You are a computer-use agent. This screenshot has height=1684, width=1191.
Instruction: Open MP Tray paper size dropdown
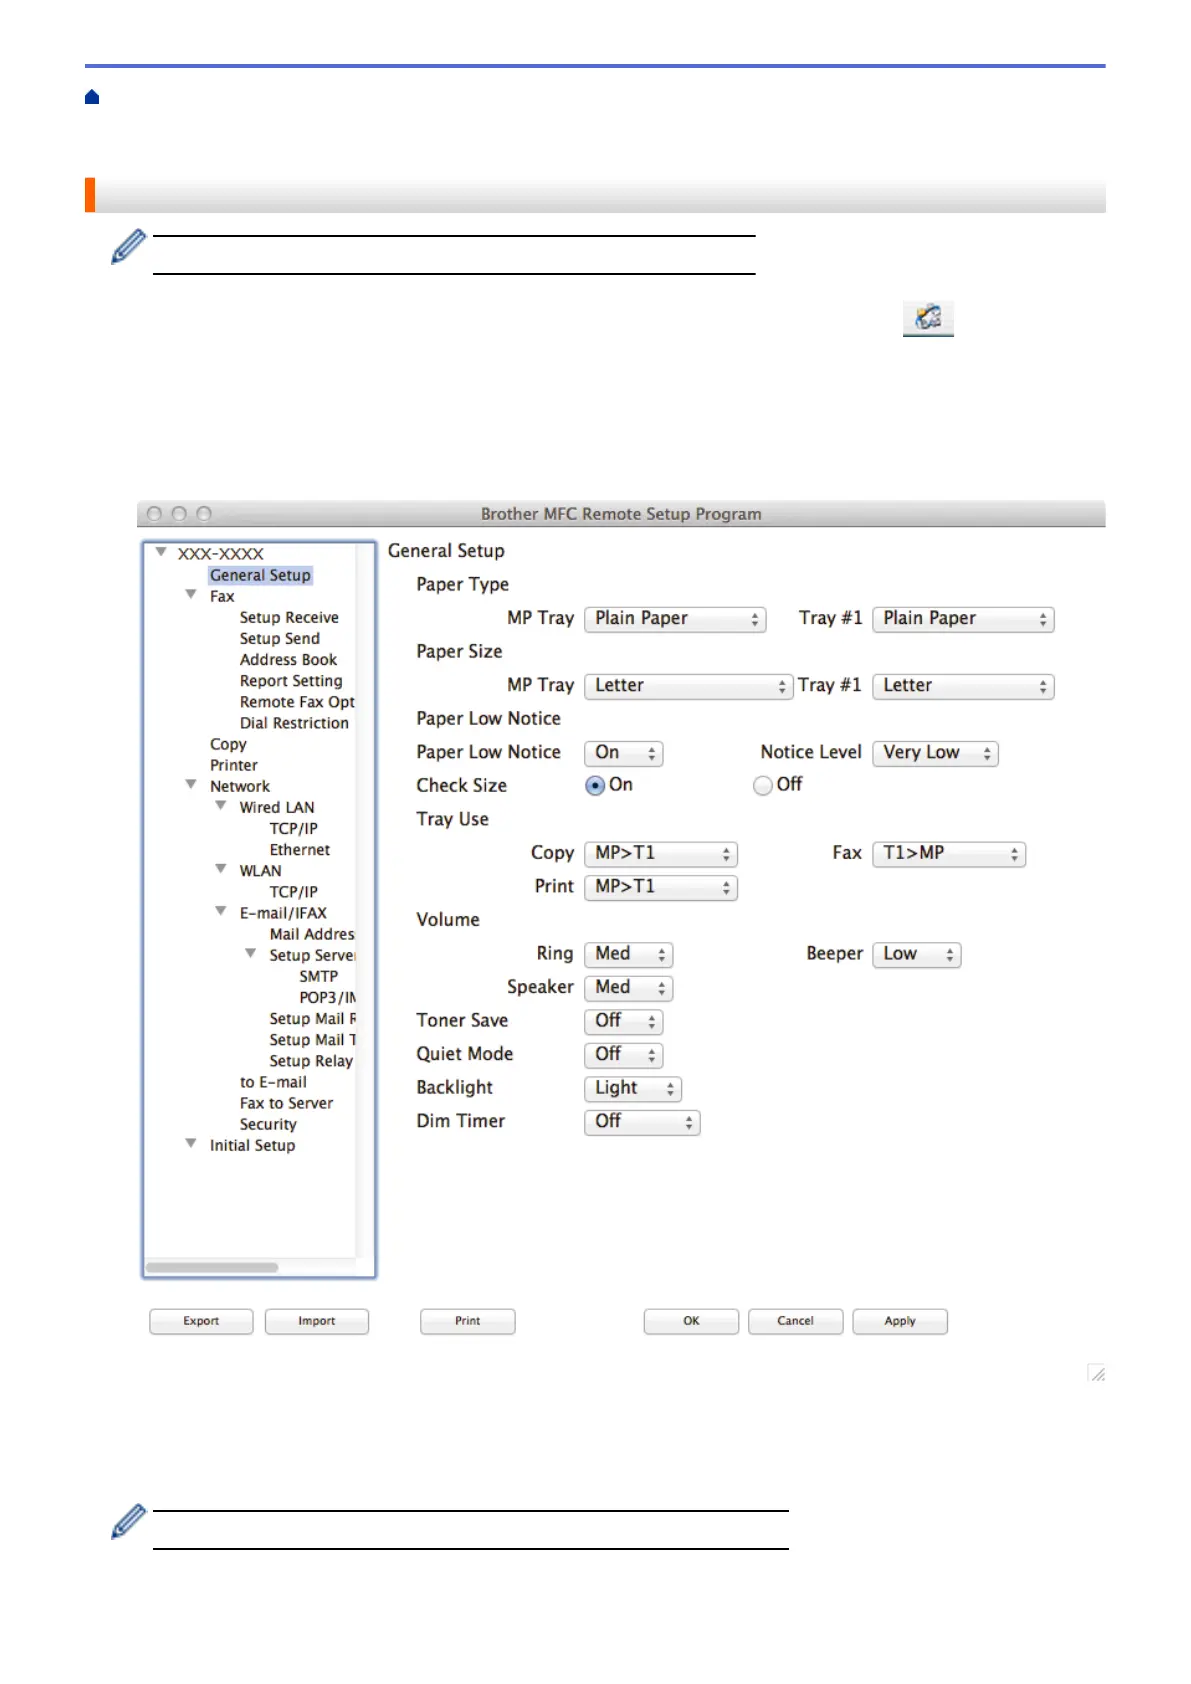coord(688,686)
